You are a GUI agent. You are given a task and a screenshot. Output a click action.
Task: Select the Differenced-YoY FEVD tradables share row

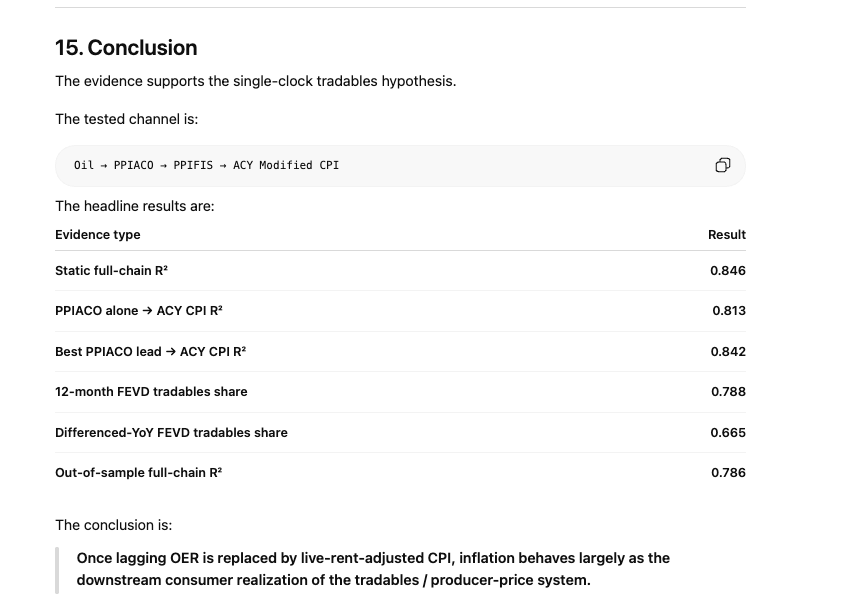[x=400, y=433]
